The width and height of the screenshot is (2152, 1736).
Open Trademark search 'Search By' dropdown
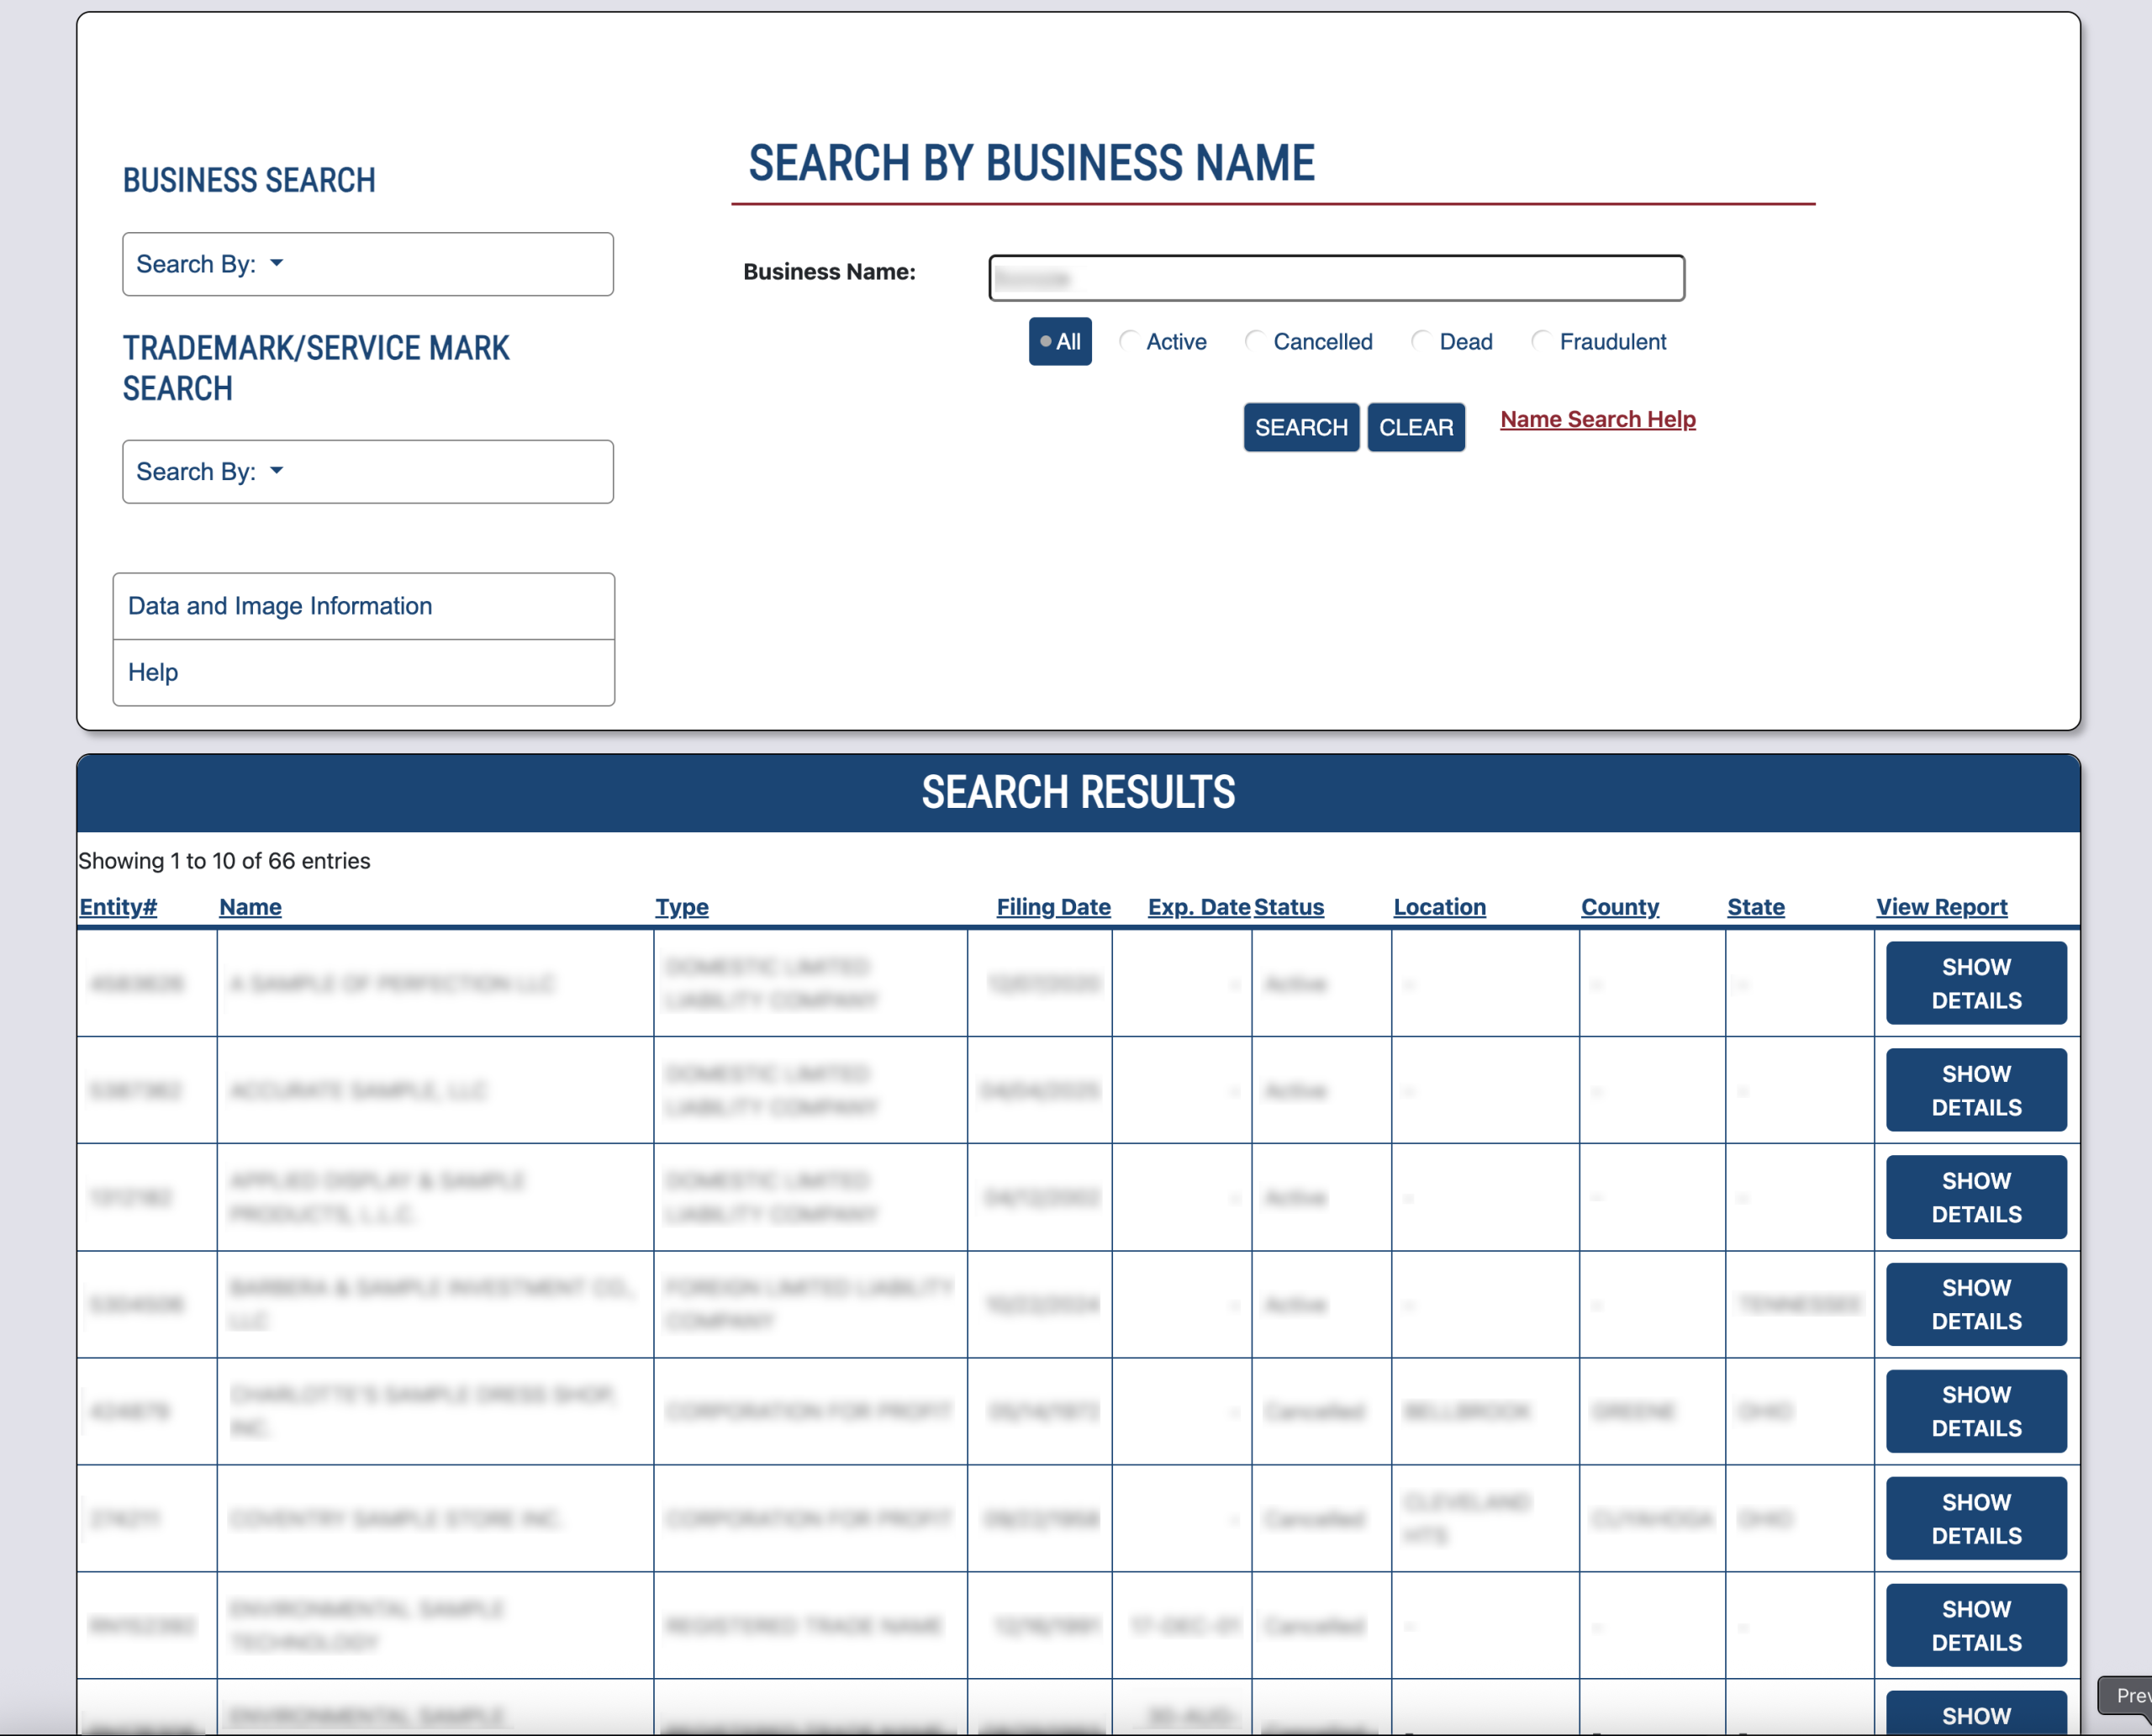pyautogui.click(x=367, y=472)
